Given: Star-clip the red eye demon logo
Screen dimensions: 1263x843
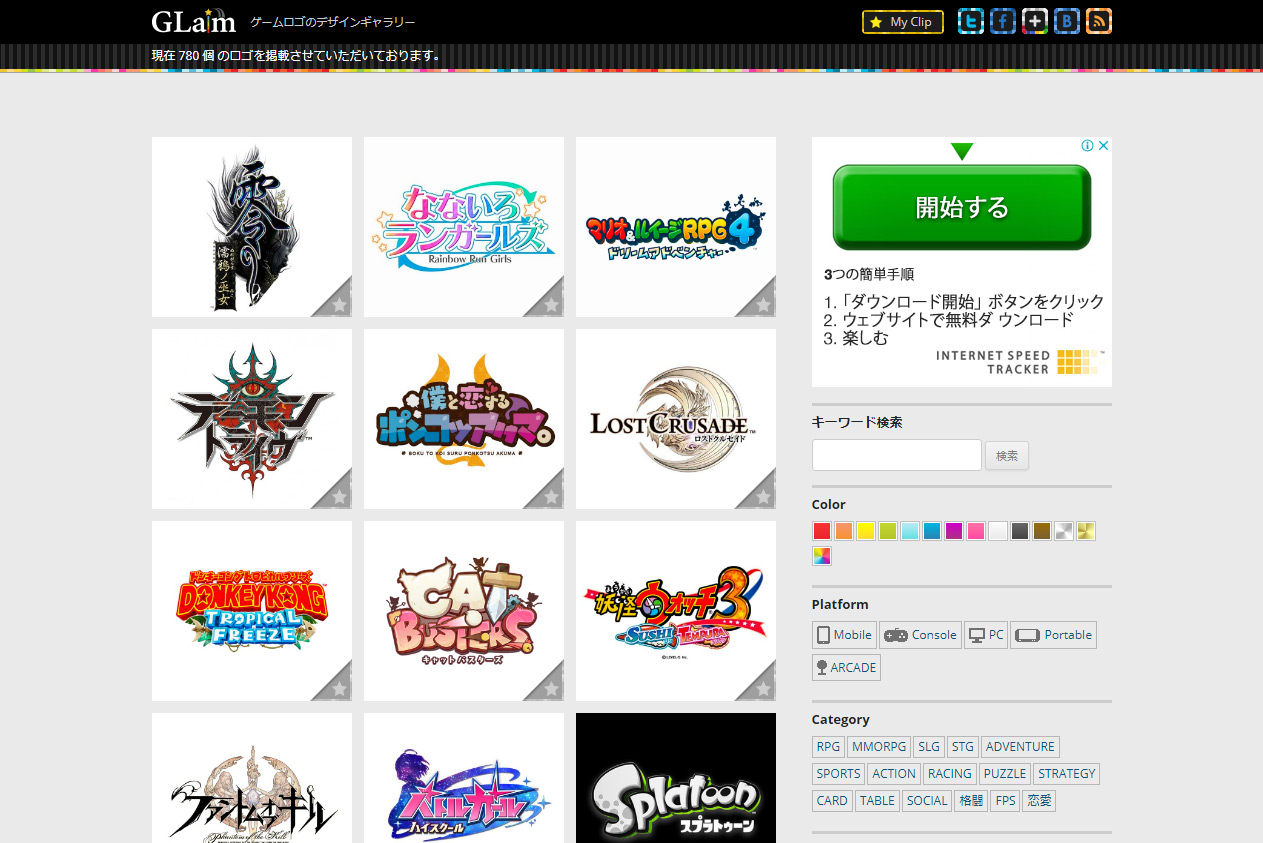Looking at the screenshot, I should click(x=338, y=495).
